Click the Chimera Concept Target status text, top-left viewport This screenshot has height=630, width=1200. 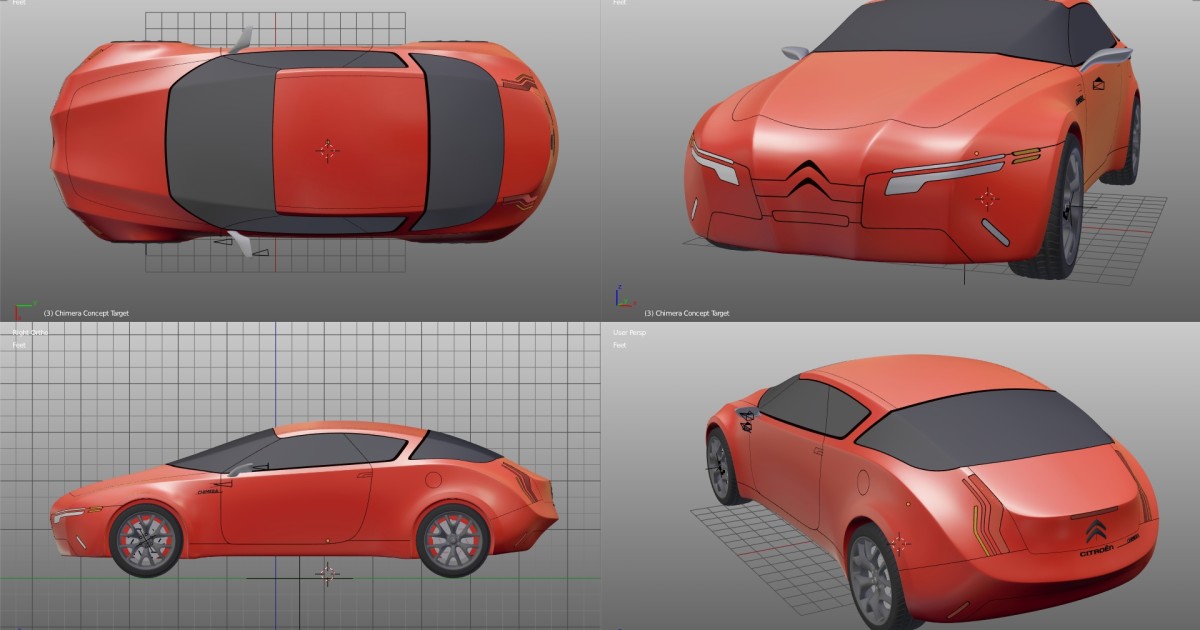pos(88,312)
